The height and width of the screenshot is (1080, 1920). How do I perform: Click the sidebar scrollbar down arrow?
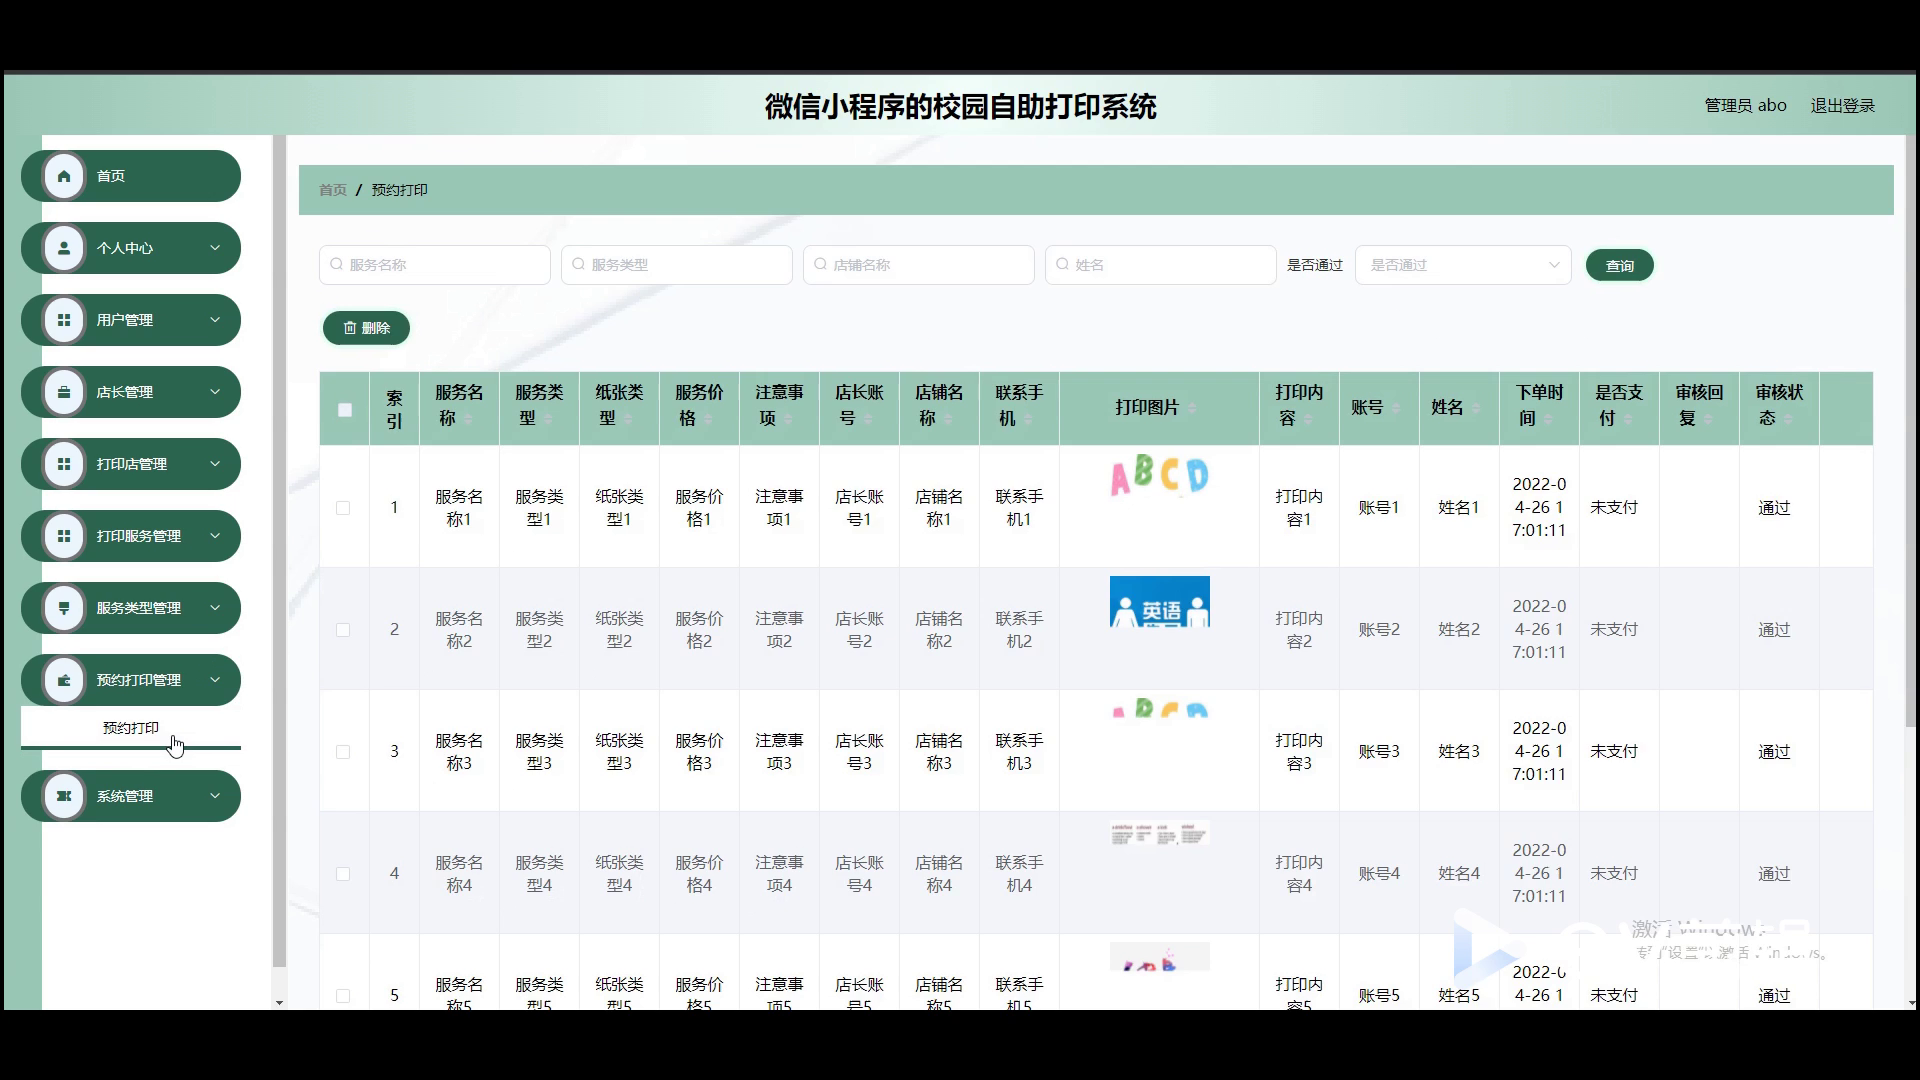coord(279,1002)
